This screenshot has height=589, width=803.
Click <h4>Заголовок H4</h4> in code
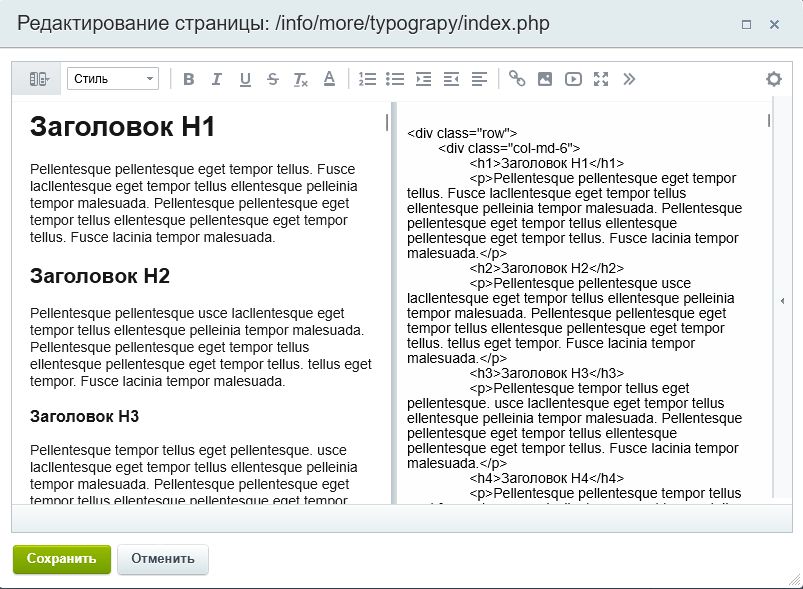(546, 478)
